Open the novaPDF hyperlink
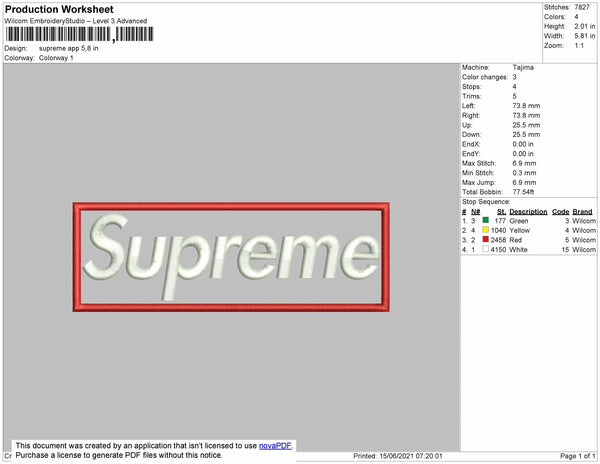 (275, 446)
